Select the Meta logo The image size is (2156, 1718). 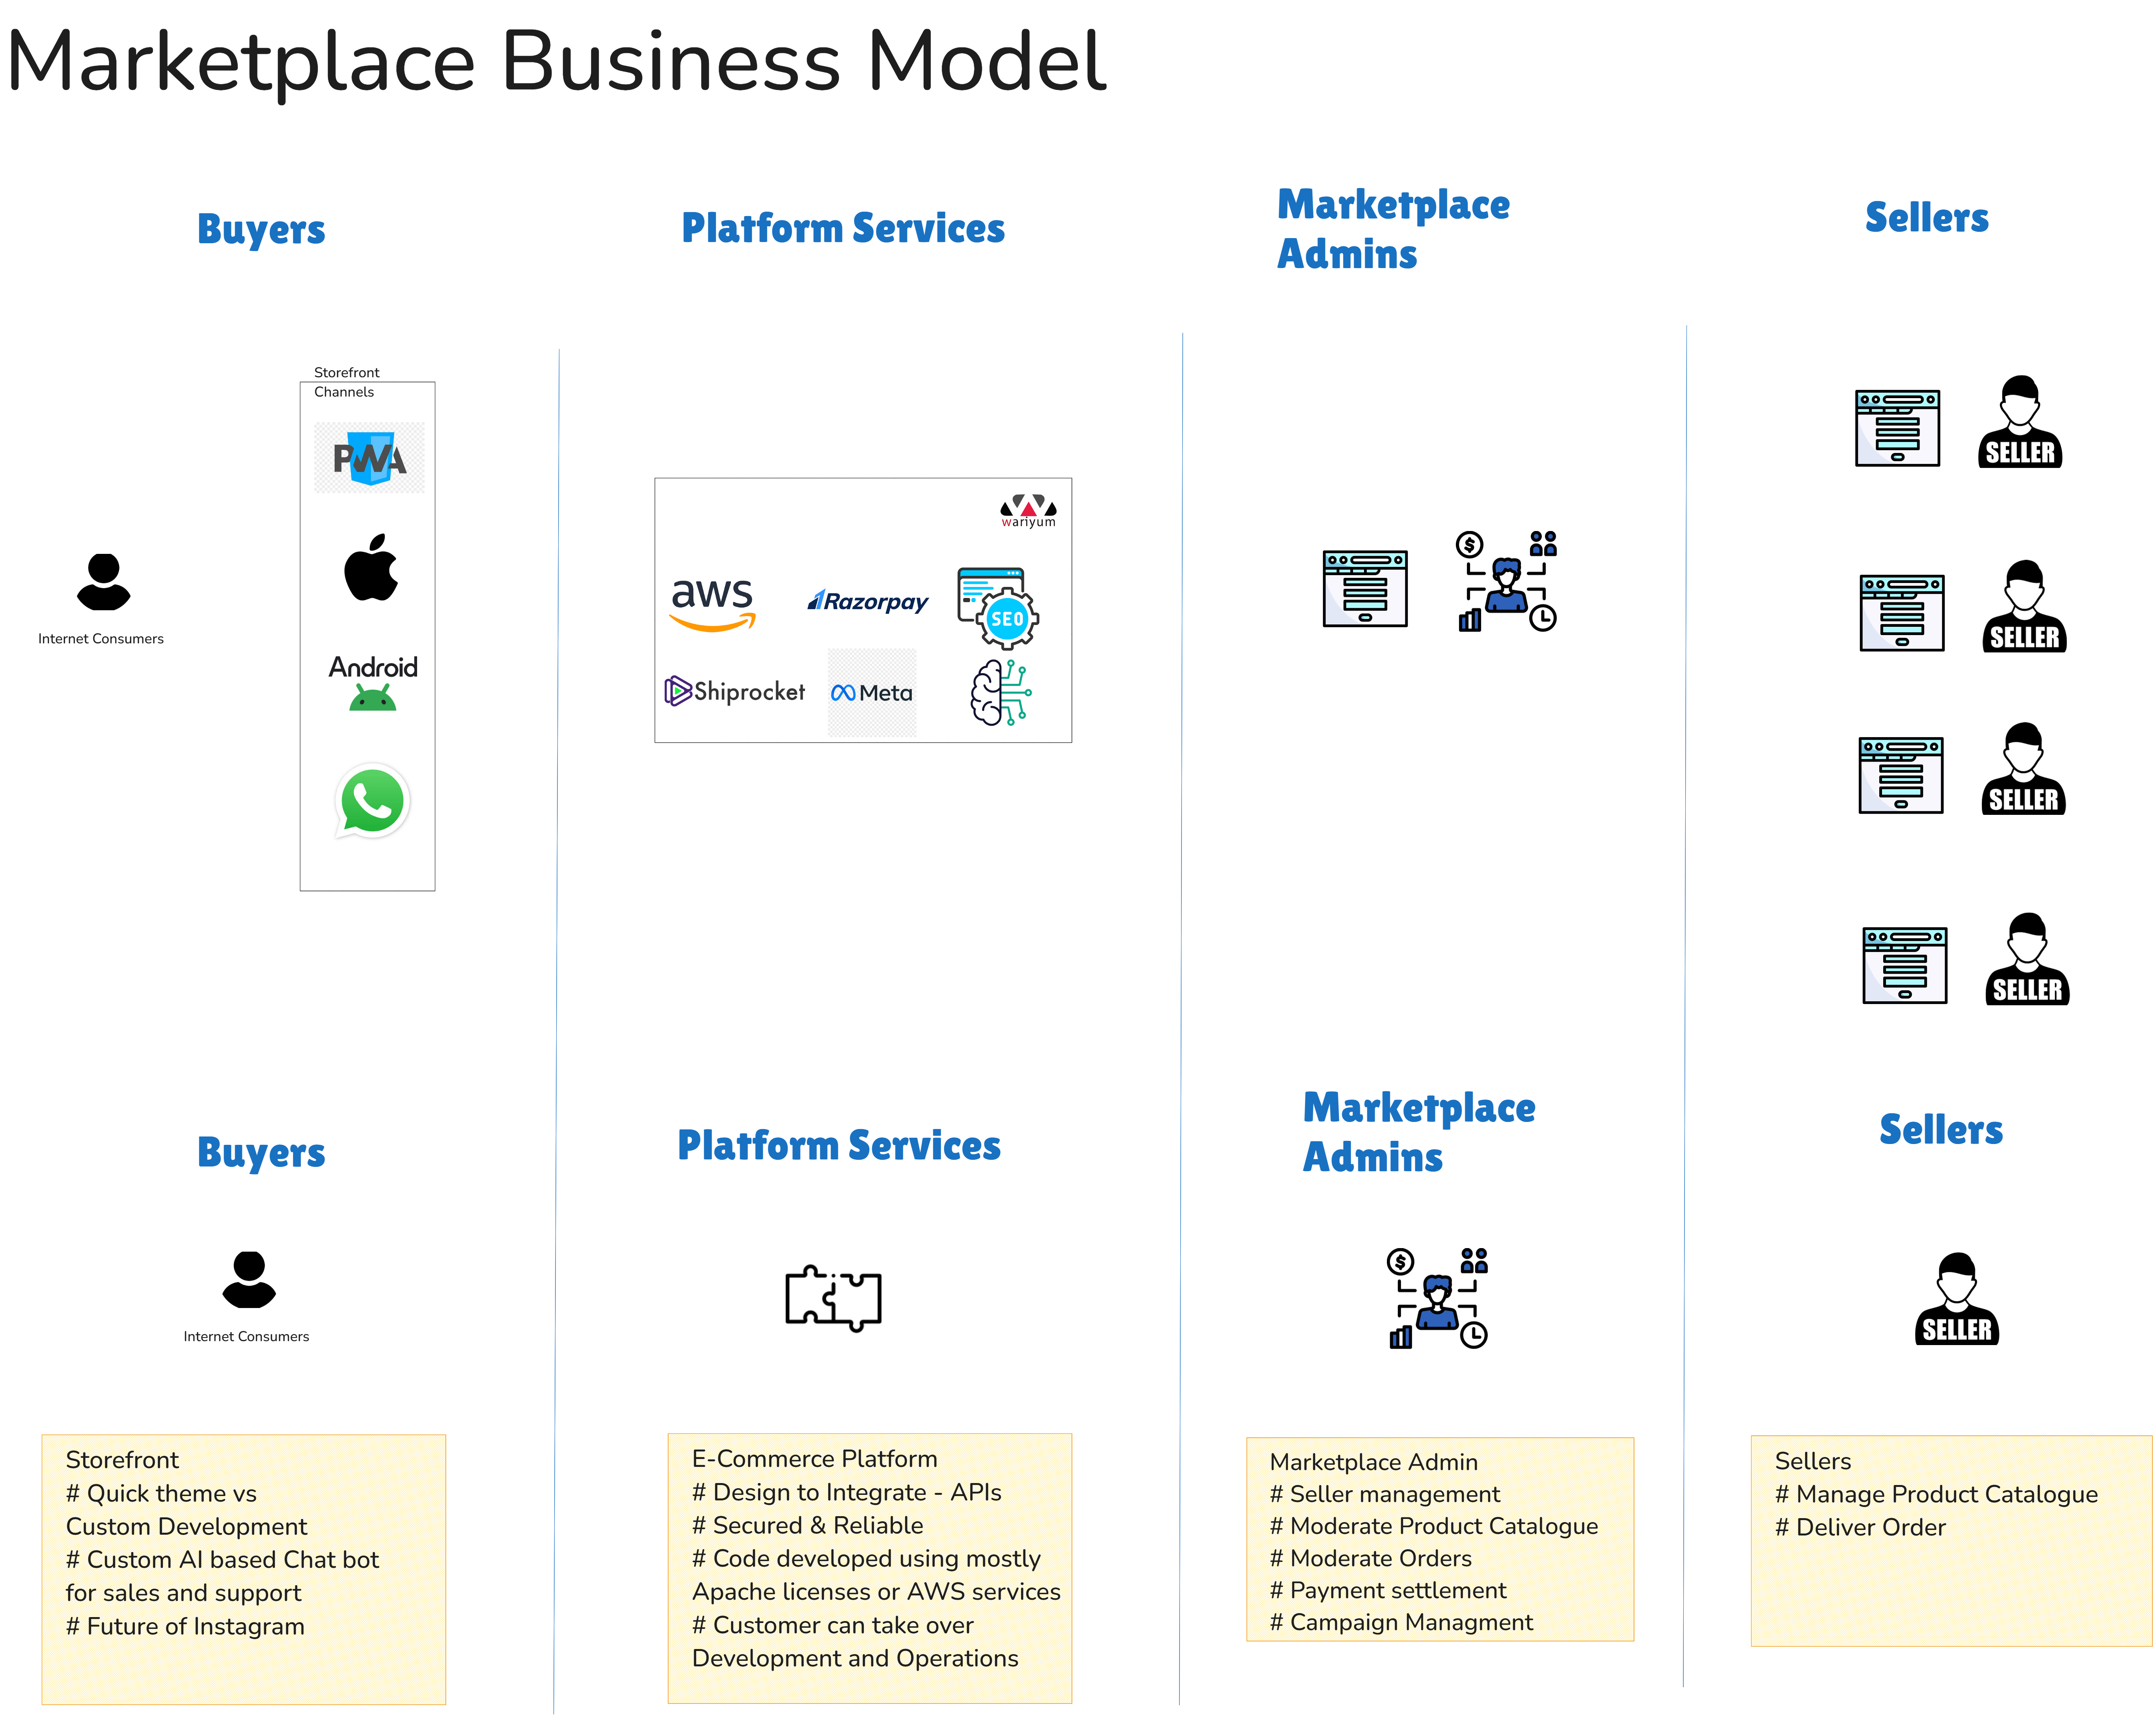click(x=872, y=693)
